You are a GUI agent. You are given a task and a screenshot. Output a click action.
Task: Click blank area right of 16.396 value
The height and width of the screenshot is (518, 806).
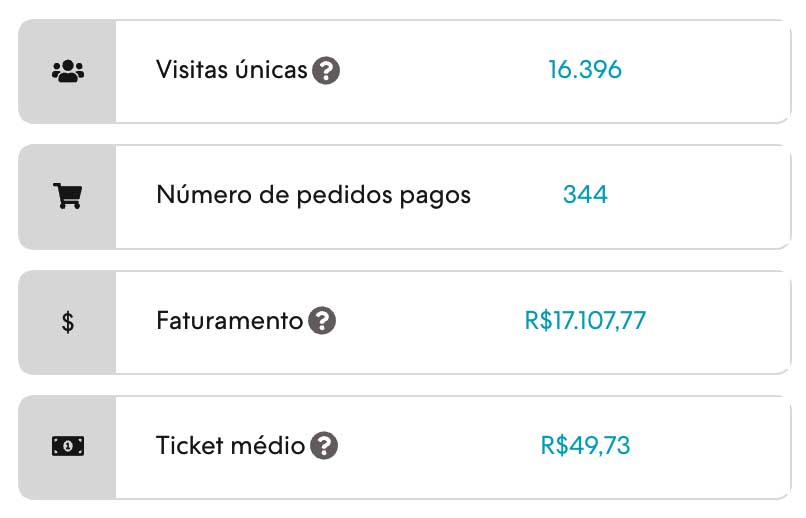(710, 71)
